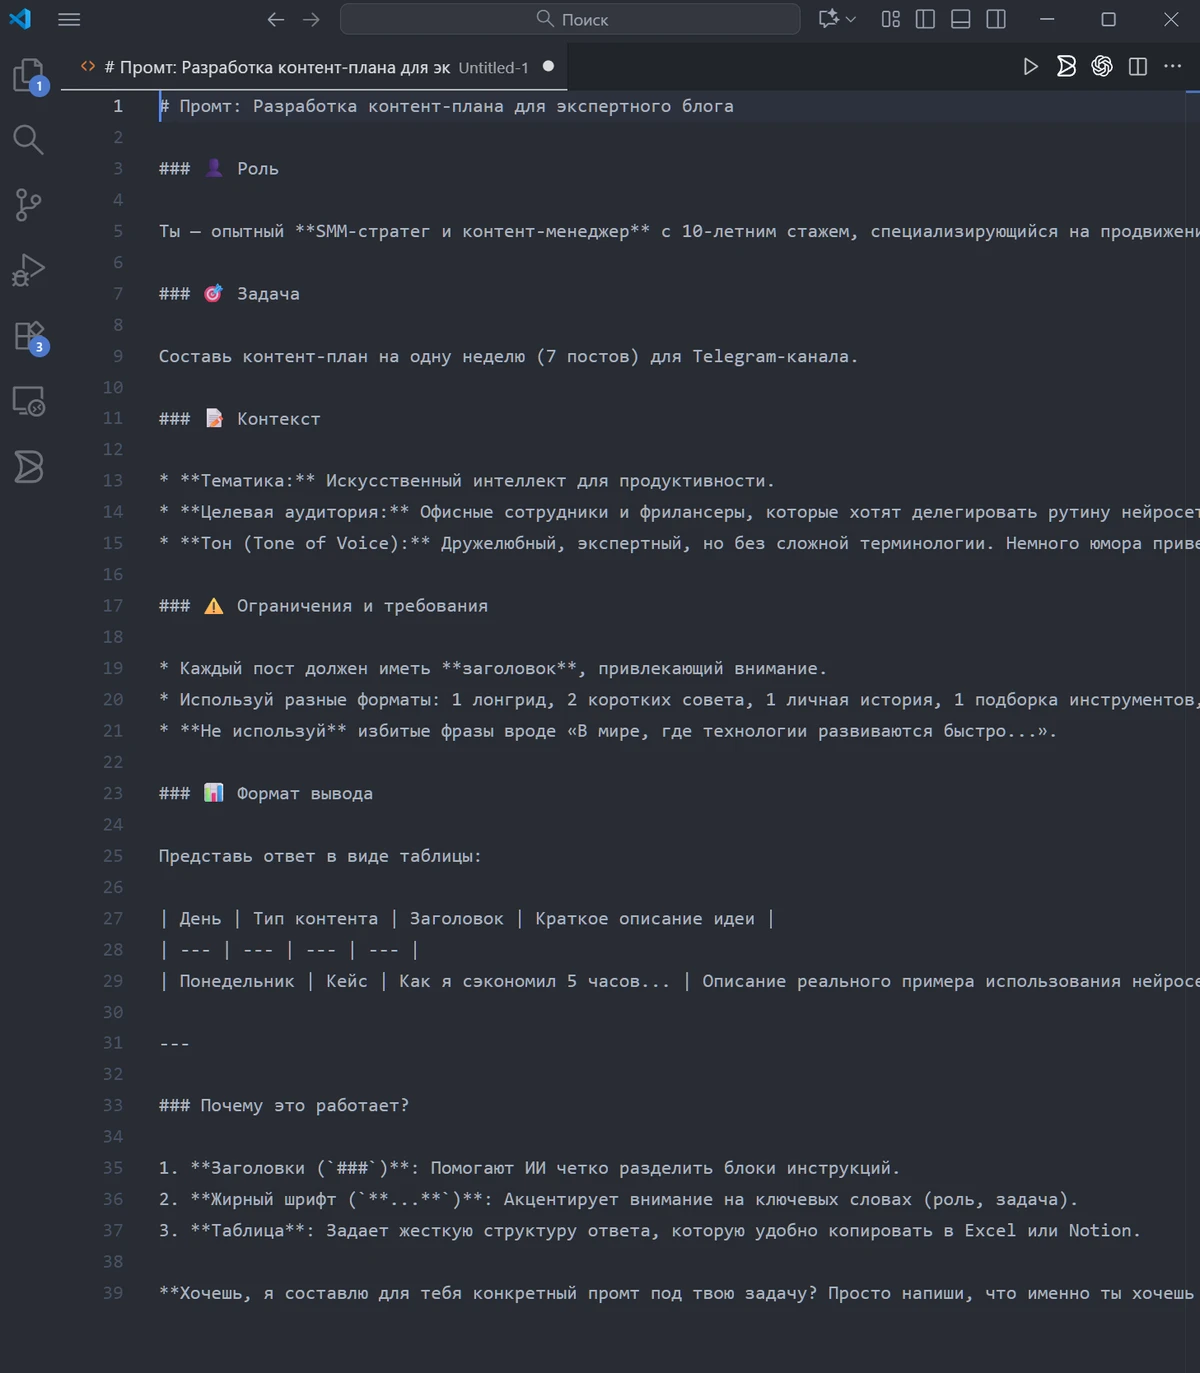Split the editor to the right
The height and width of the screenshot is (1373, 1200).
[x=1138, y=66]
